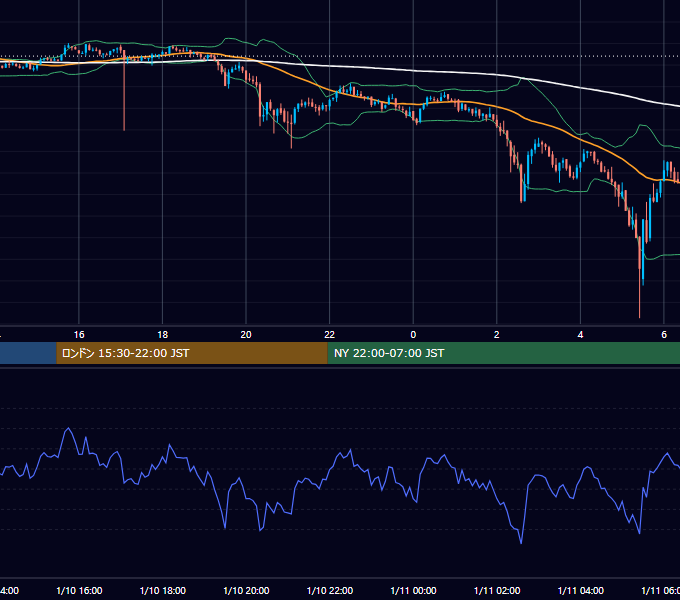Click the 18 hour label on price chart
680x600 pixels.
(x=163, y=335)
